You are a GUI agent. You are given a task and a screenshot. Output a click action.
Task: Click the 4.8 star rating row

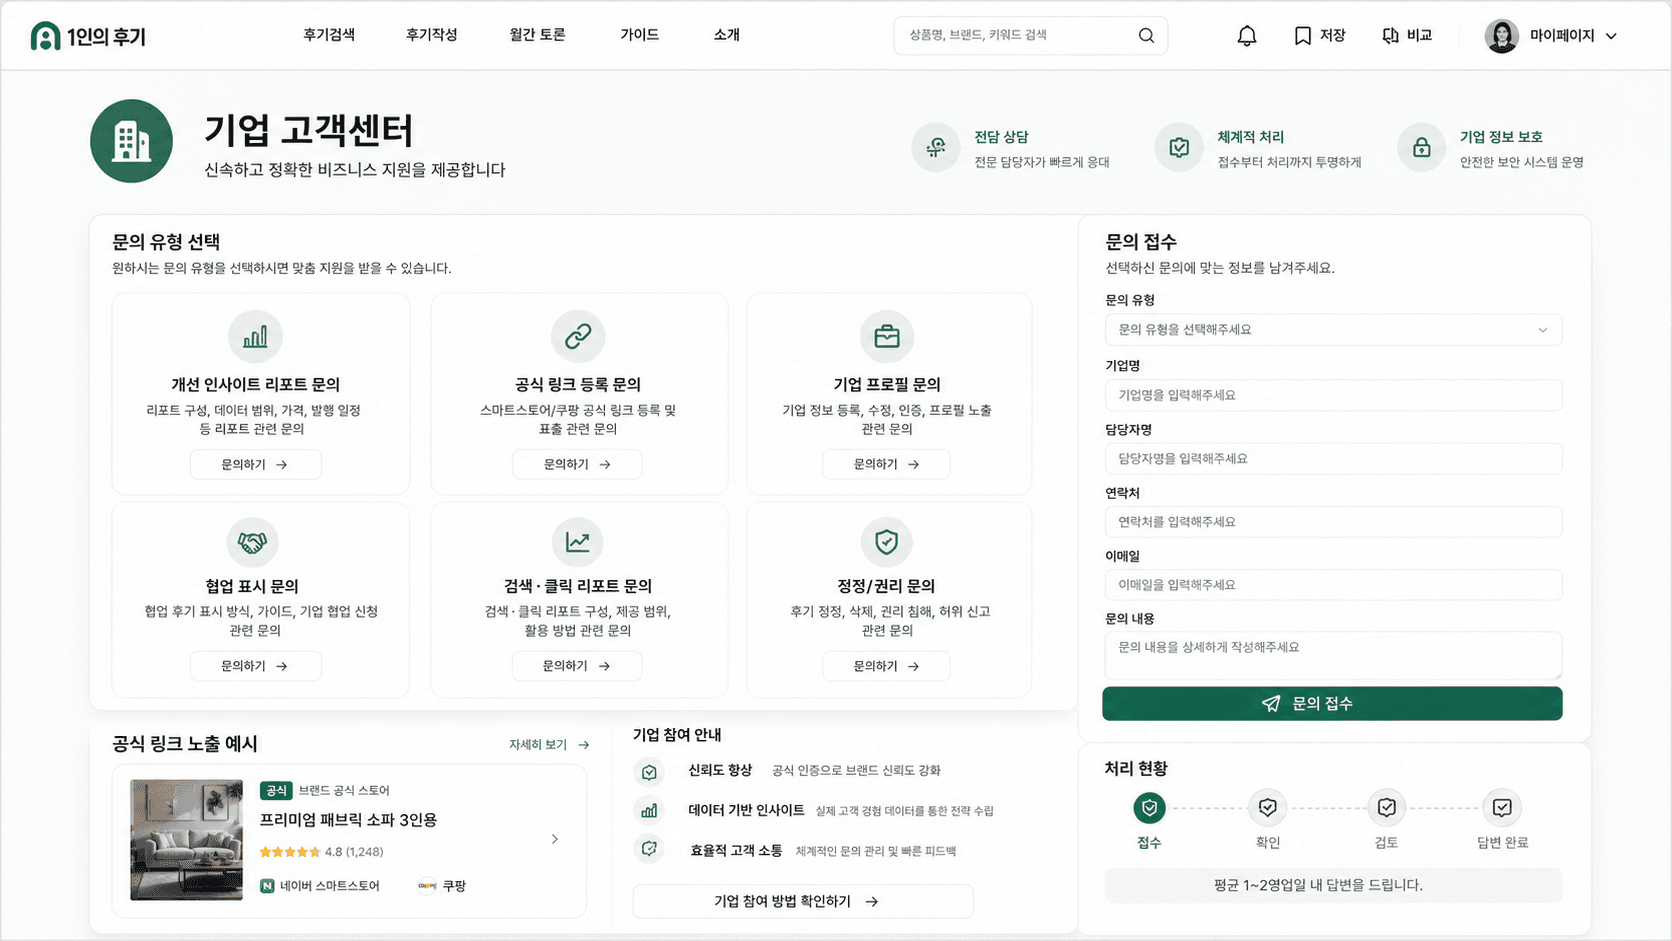321,852
